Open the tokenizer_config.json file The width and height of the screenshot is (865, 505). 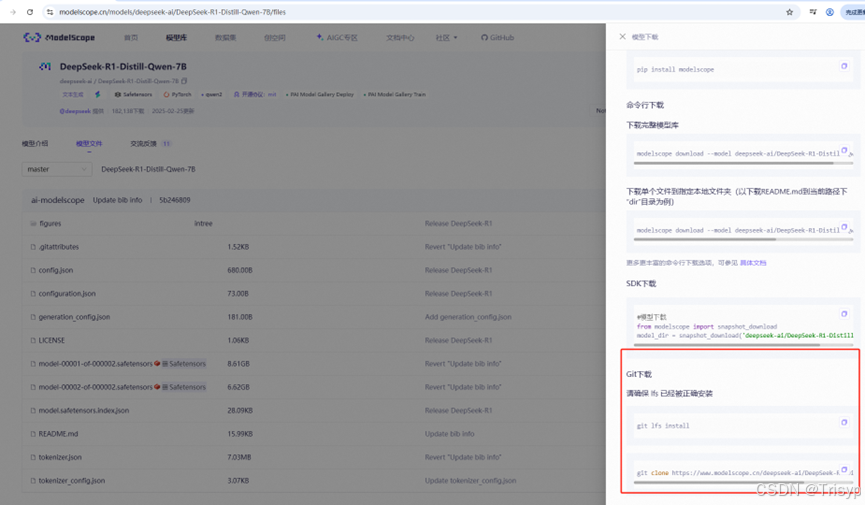(72, 481)
